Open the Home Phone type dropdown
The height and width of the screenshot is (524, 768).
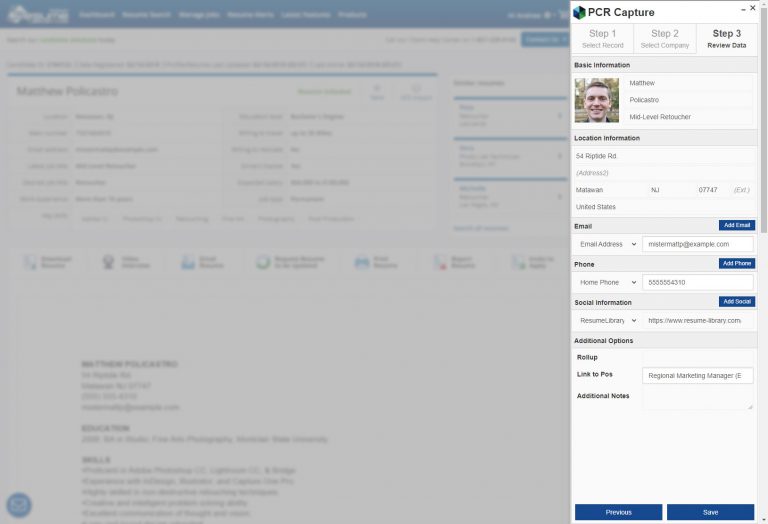(x=607, y=283)
